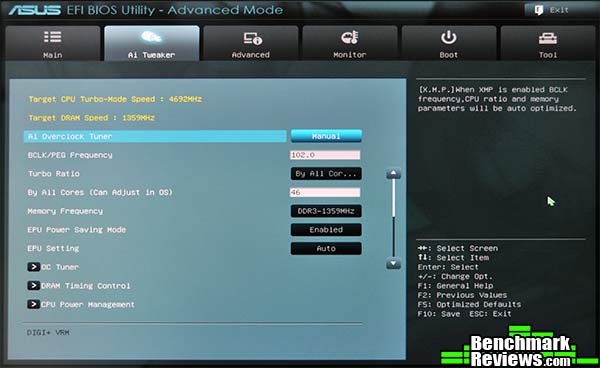
Task: Click the F1: General Help hint
Action: tap(455, 286)
